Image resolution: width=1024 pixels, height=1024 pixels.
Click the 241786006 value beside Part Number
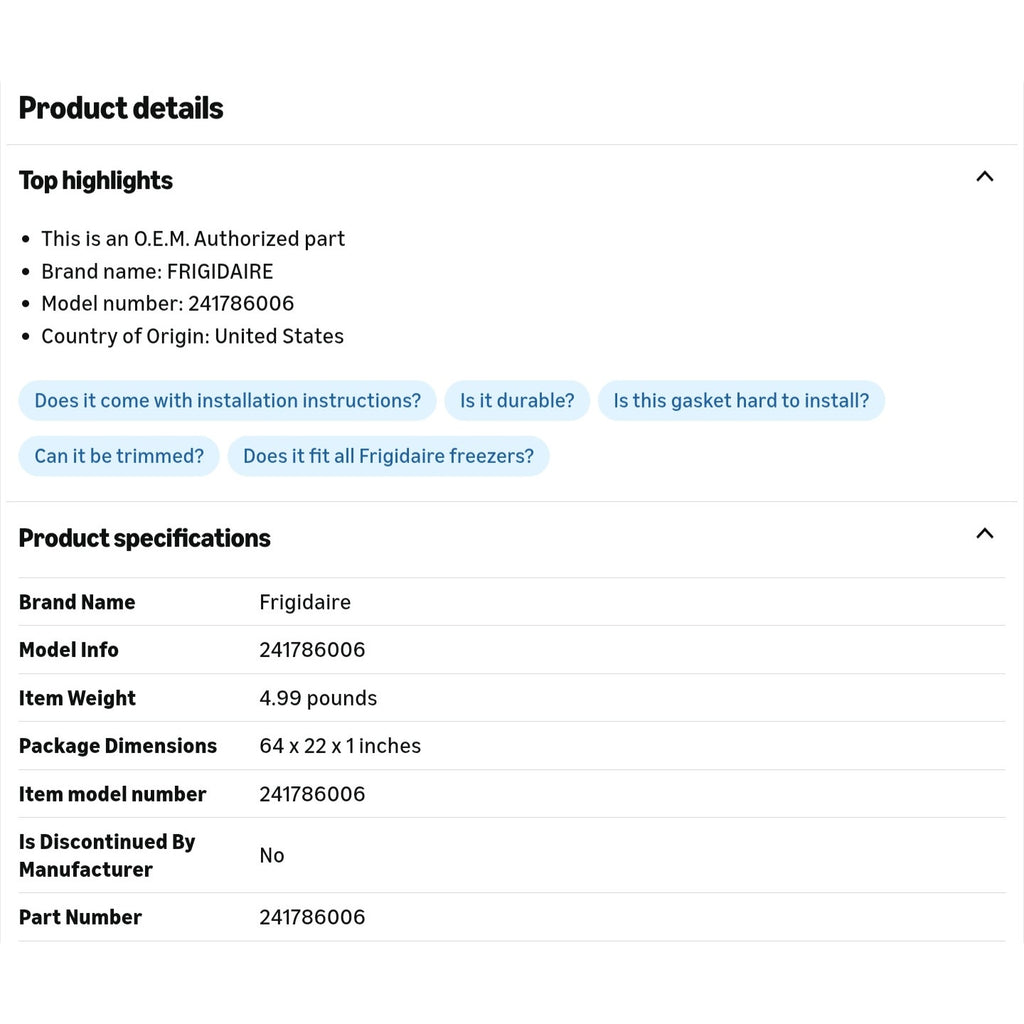tap(312, 918)
